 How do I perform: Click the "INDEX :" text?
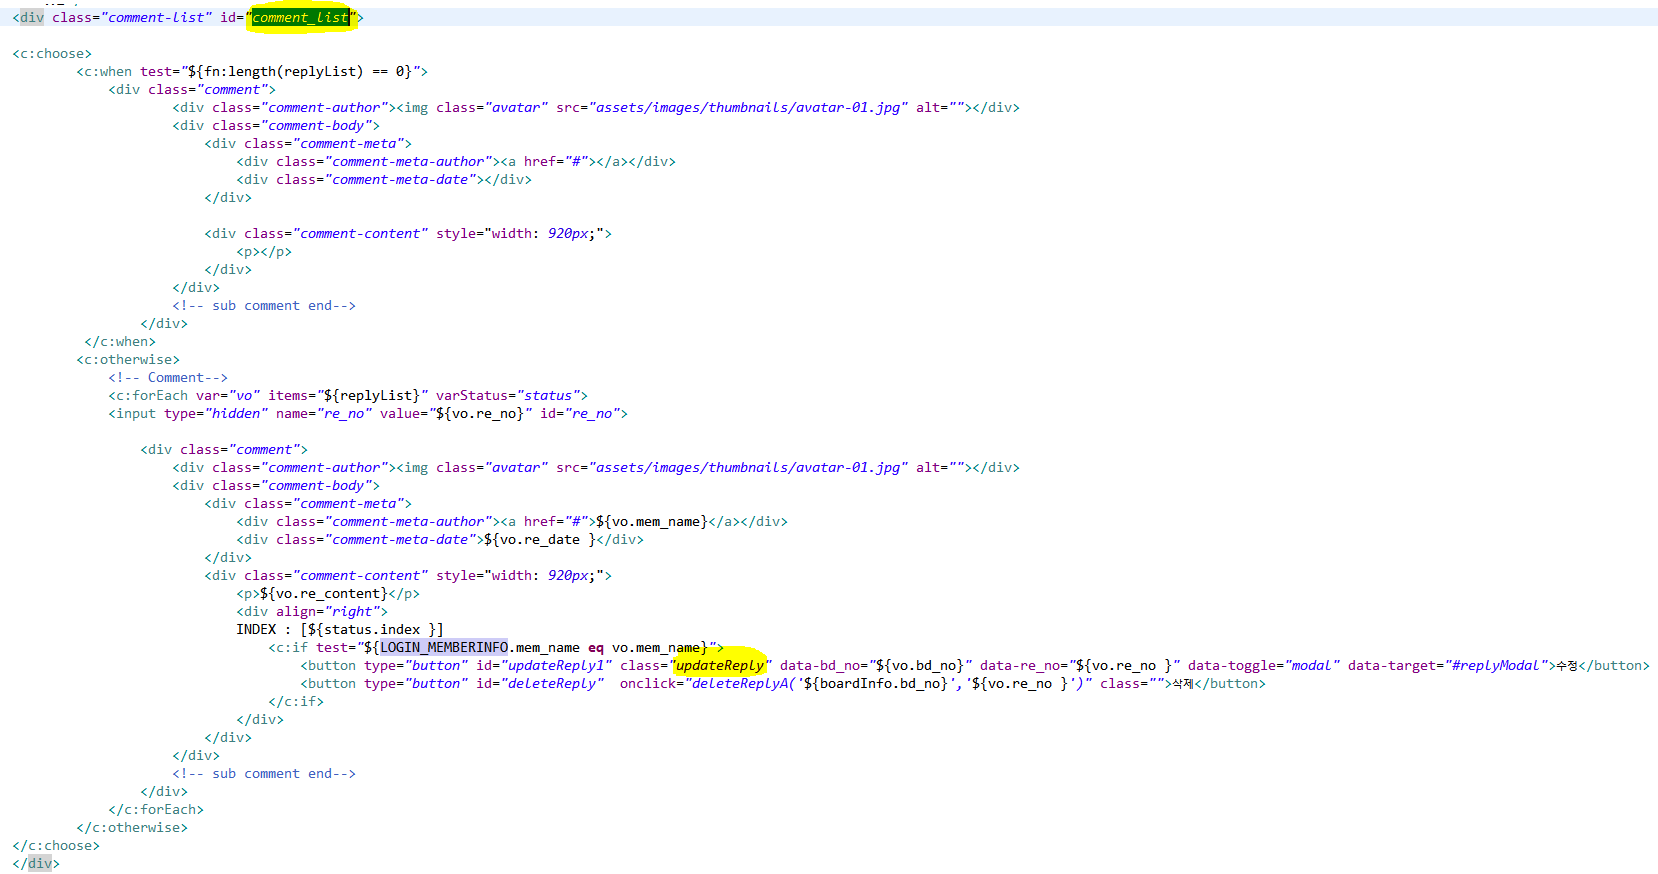coord(264,630)
